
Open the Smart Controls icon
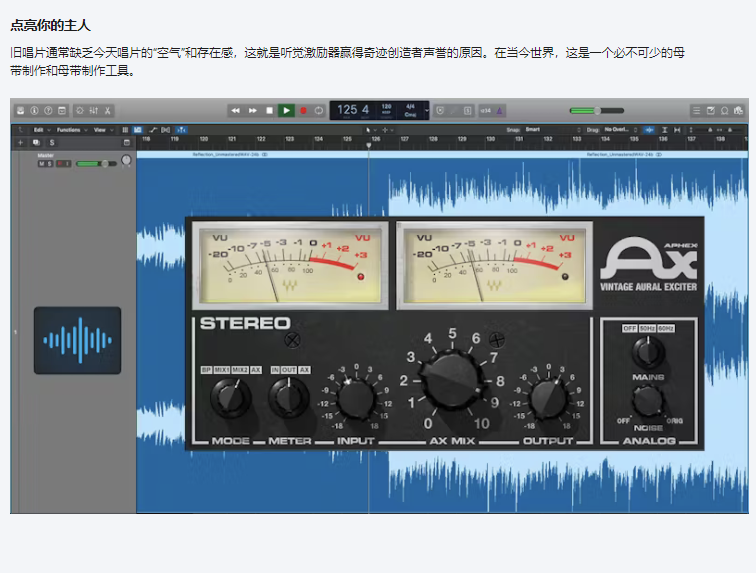[x=80, y=110]
